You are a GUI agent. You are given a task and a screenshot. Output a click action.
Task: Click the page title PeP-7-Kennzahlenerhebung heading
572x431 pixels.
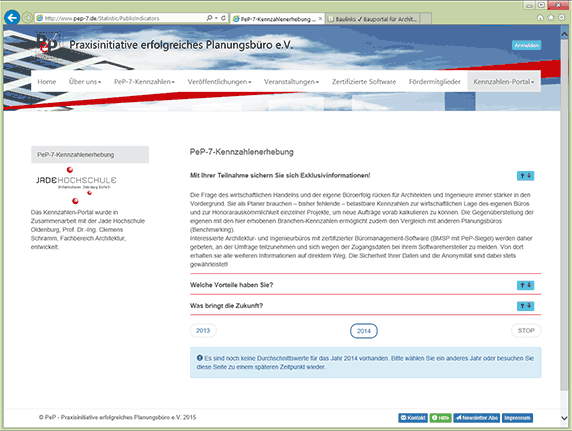tap(241, 152)
